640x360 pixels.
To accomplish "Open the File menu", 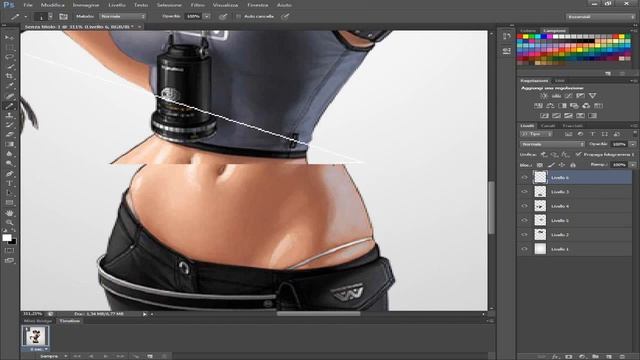I will tap(28, 5).
